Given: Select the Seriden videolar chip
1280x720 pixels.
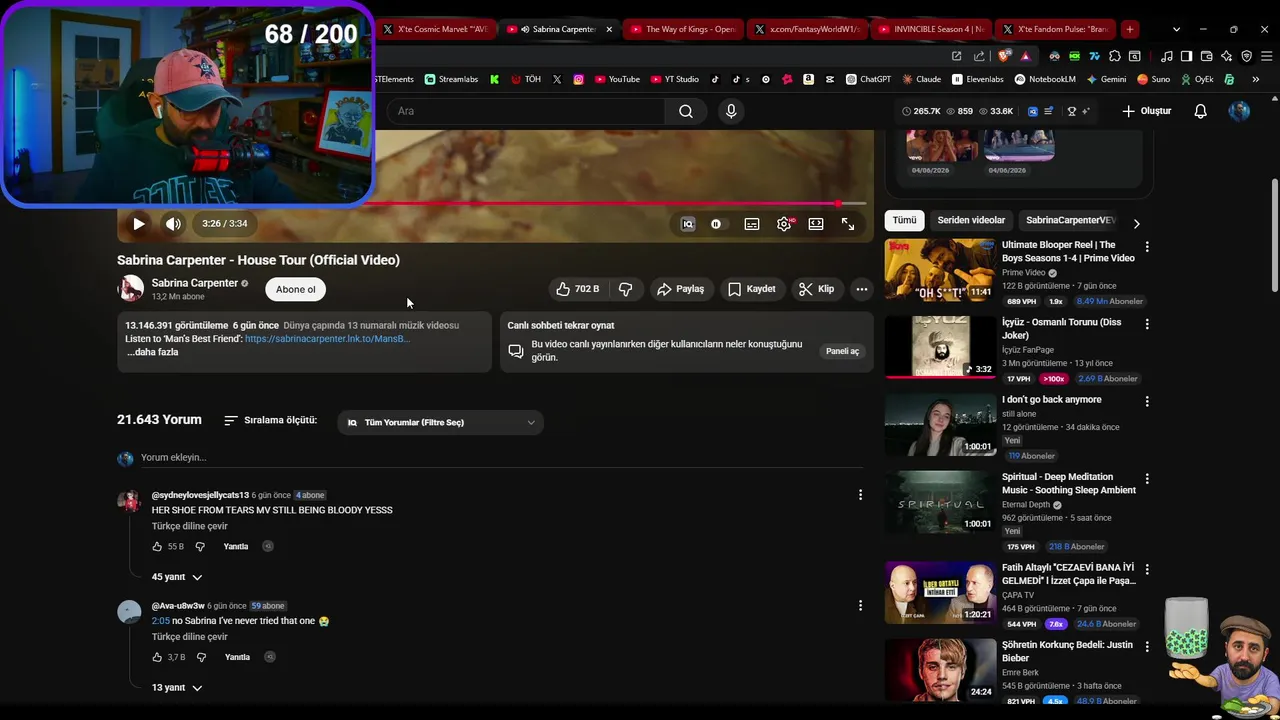Looking at the screenshot, I should point(971,220).
